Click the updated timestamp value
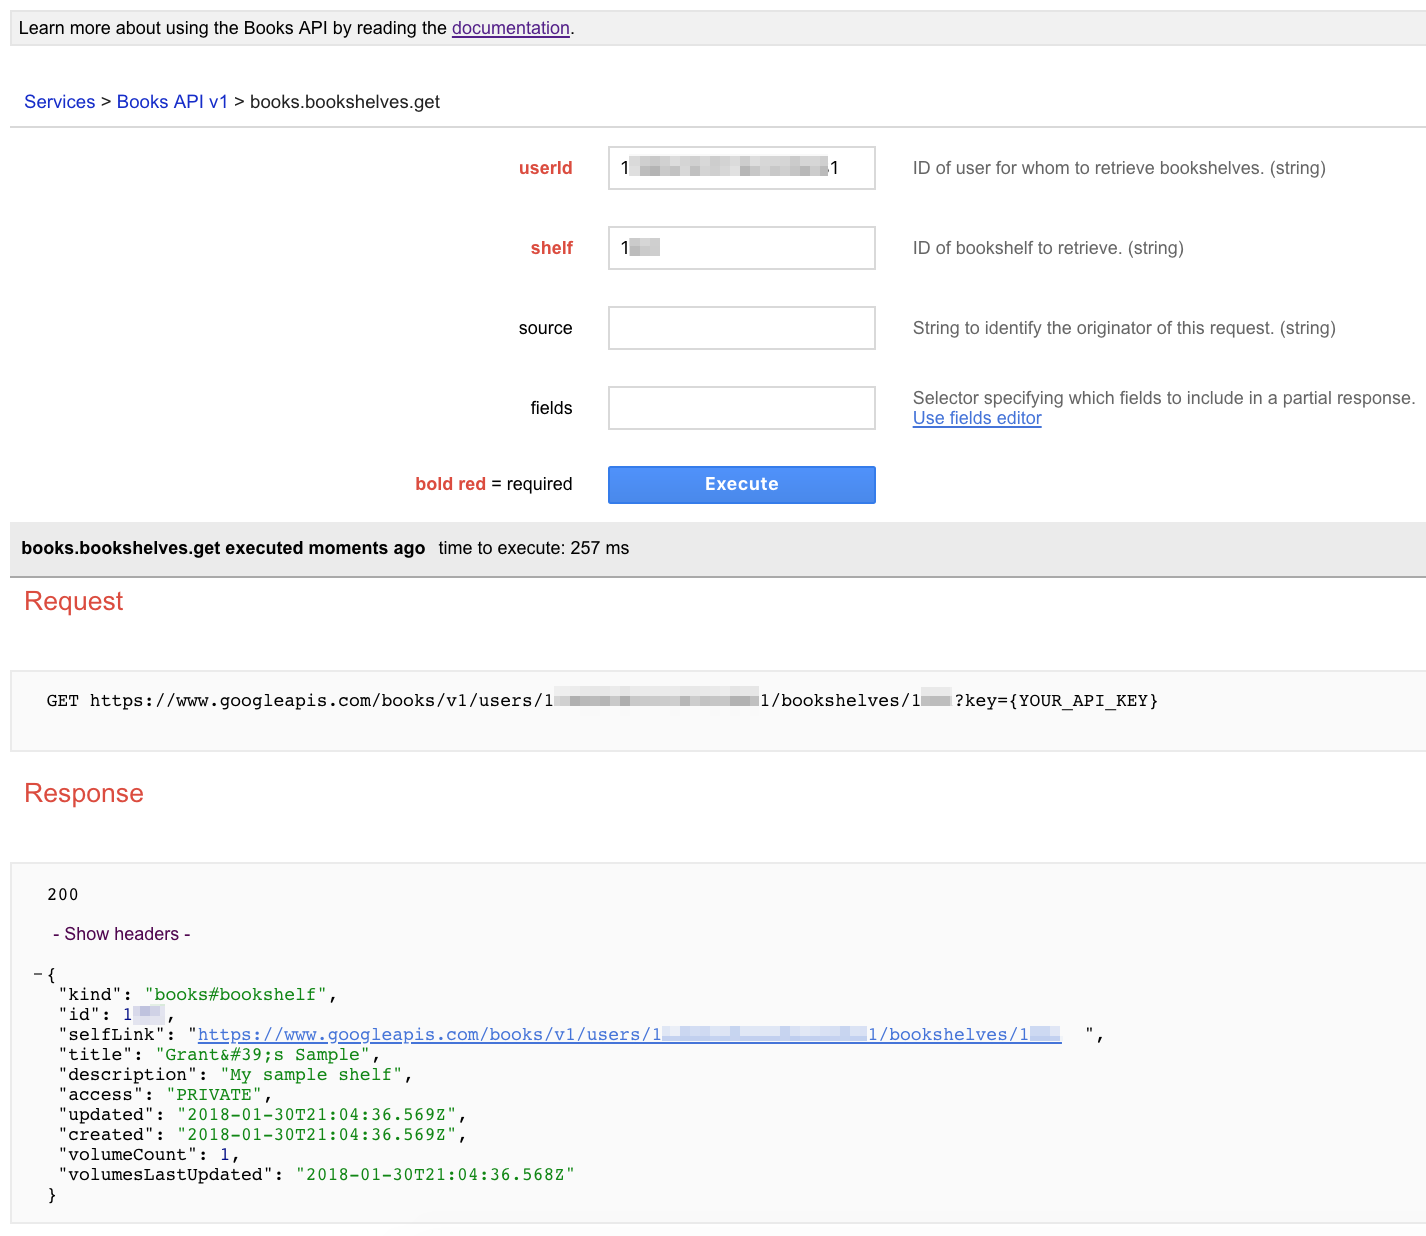1426x1236 pixels. coord(317,1114)
